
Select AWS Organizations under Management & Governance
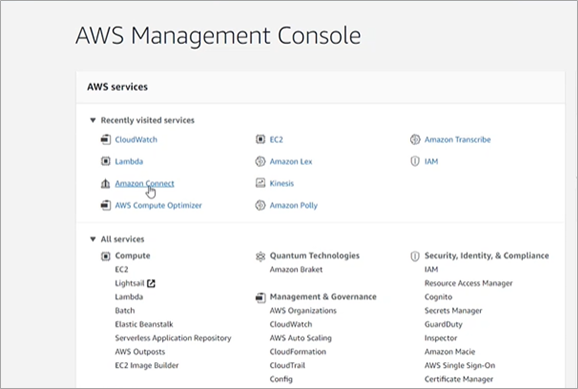(x=303, y=311)
